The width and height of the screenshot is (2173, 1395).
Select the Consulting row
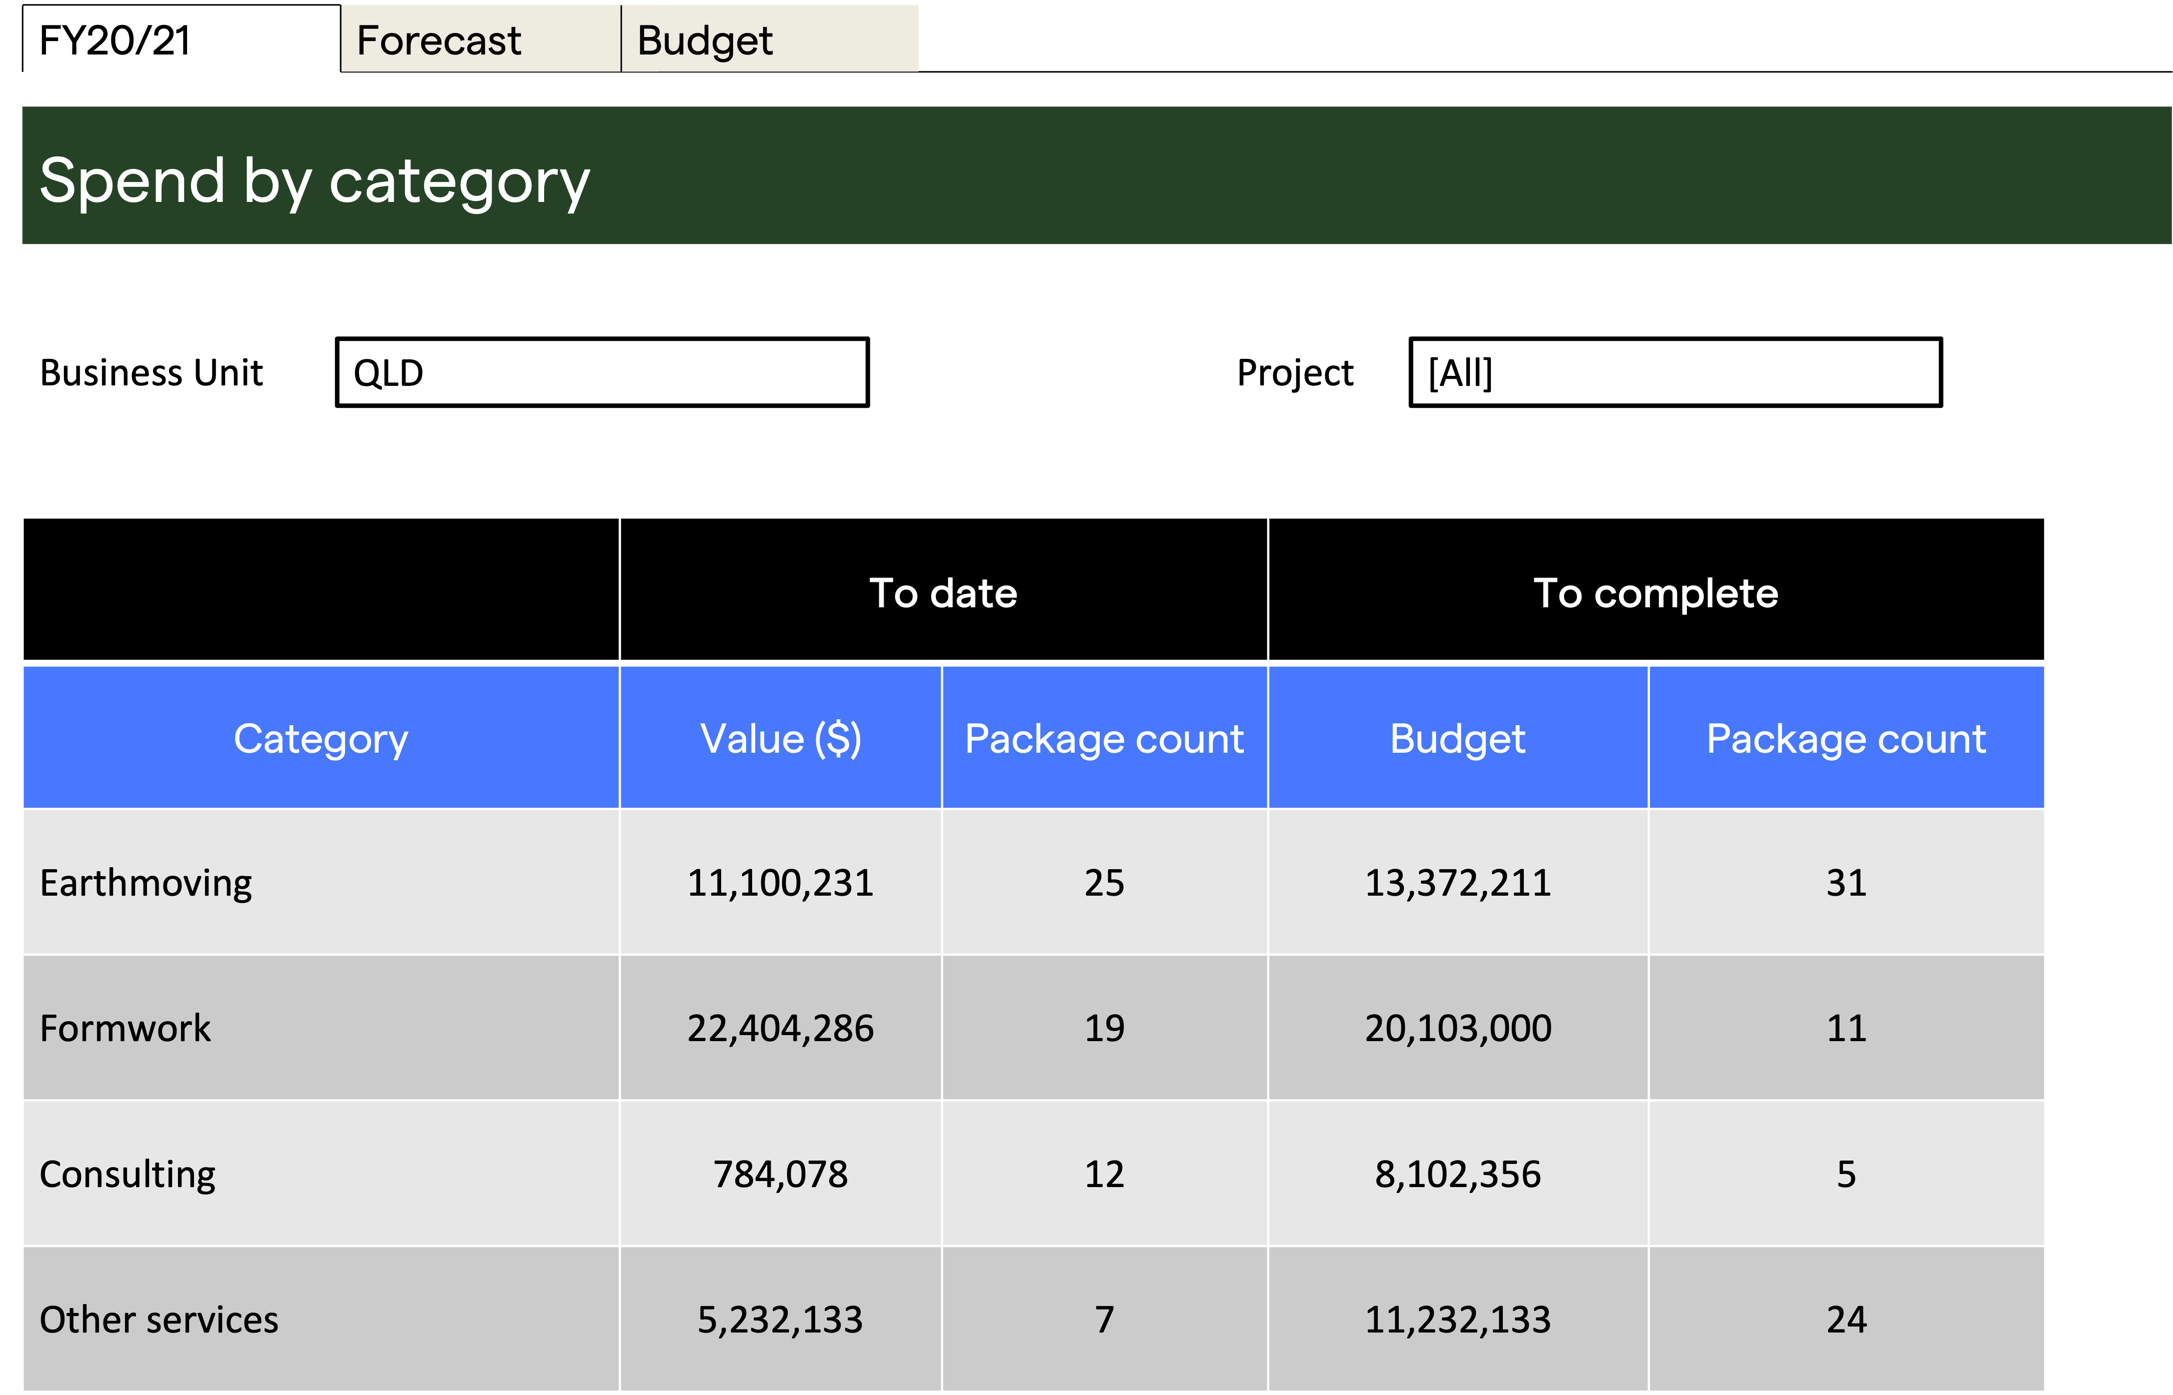tap(127, 1174)
